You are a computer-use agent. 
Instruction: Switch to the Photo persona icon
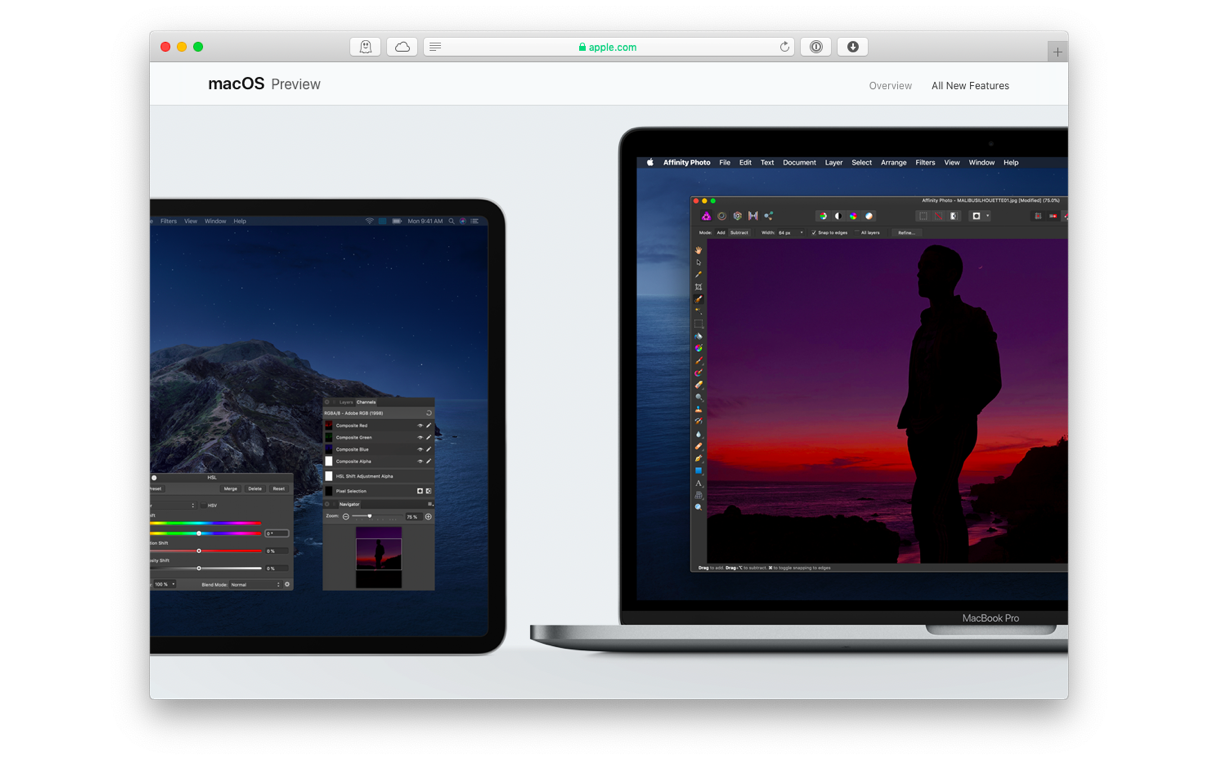[706, 216]
